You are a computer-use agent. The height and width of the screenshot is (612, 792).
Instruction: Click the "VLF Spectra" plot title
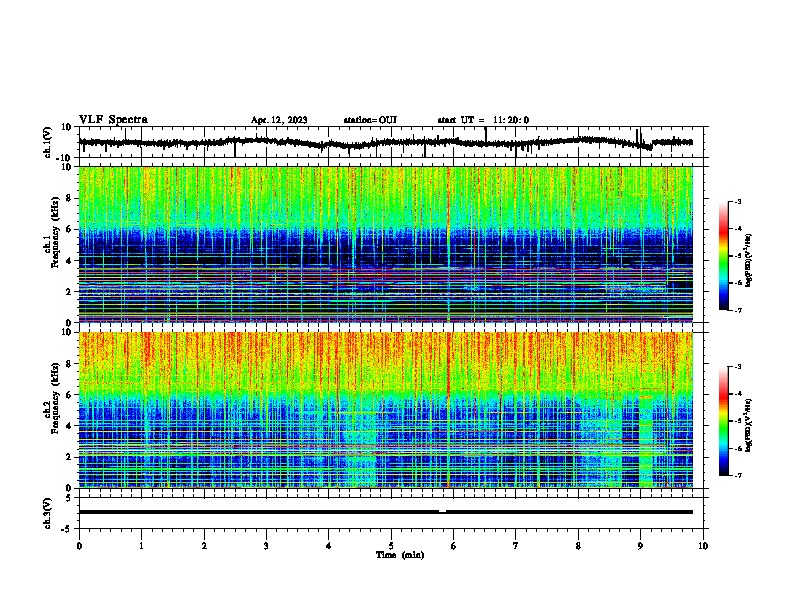(x=113, y=120)
